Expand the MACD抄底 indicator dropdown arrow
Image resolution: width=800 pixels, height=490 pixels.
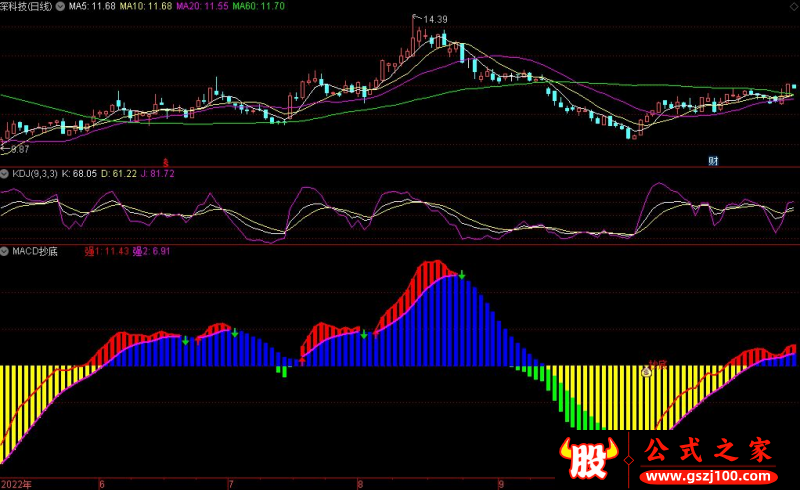[5, 251]
